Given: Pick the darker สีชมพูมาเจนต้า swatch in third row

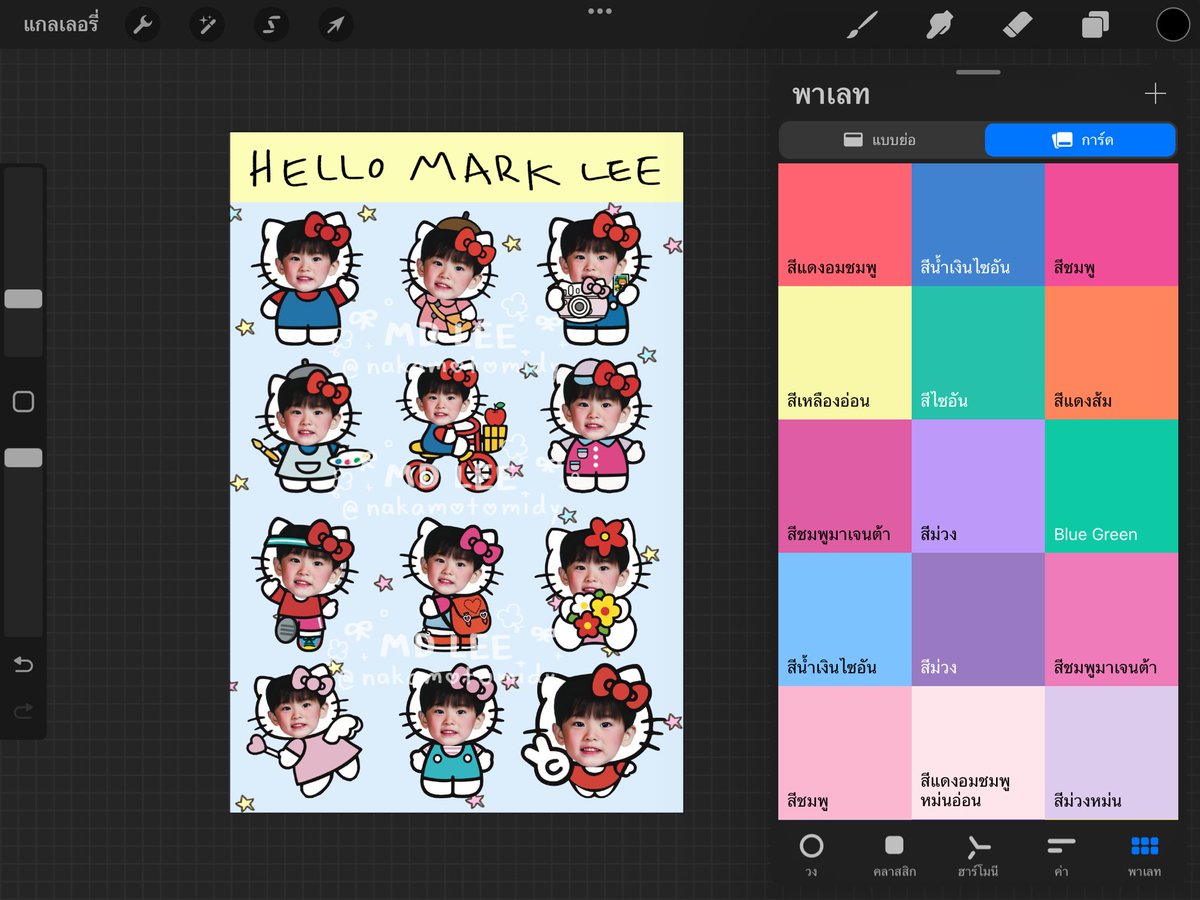Looking at the screenshot, I should pyautogui.click(x=845, y=486).
